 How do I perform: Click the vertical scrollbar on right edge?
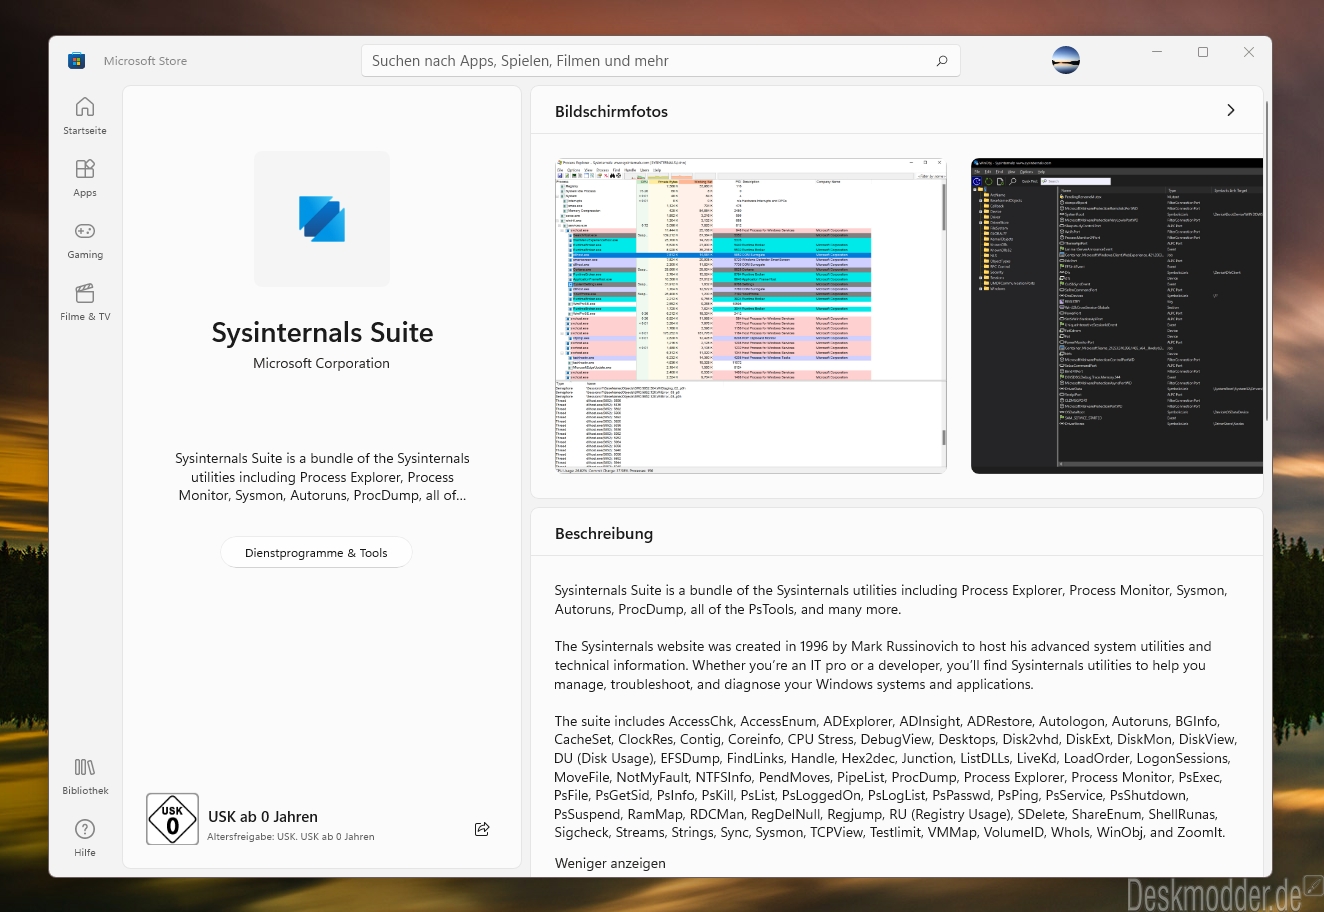click(1268, 260)
